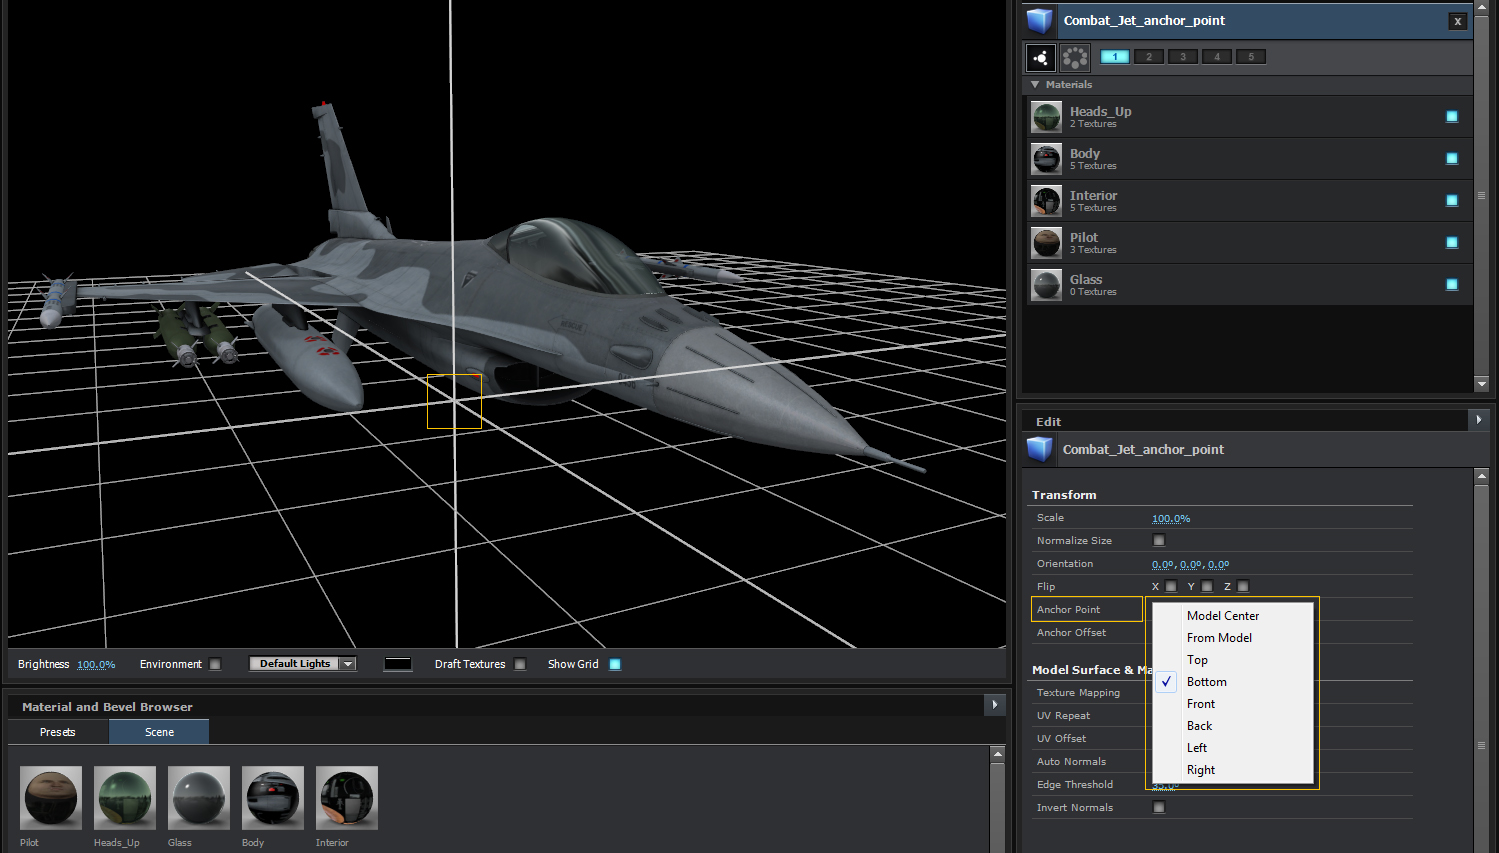
Task: Enable the Normalize Size checkbox
Action: 1159,541
